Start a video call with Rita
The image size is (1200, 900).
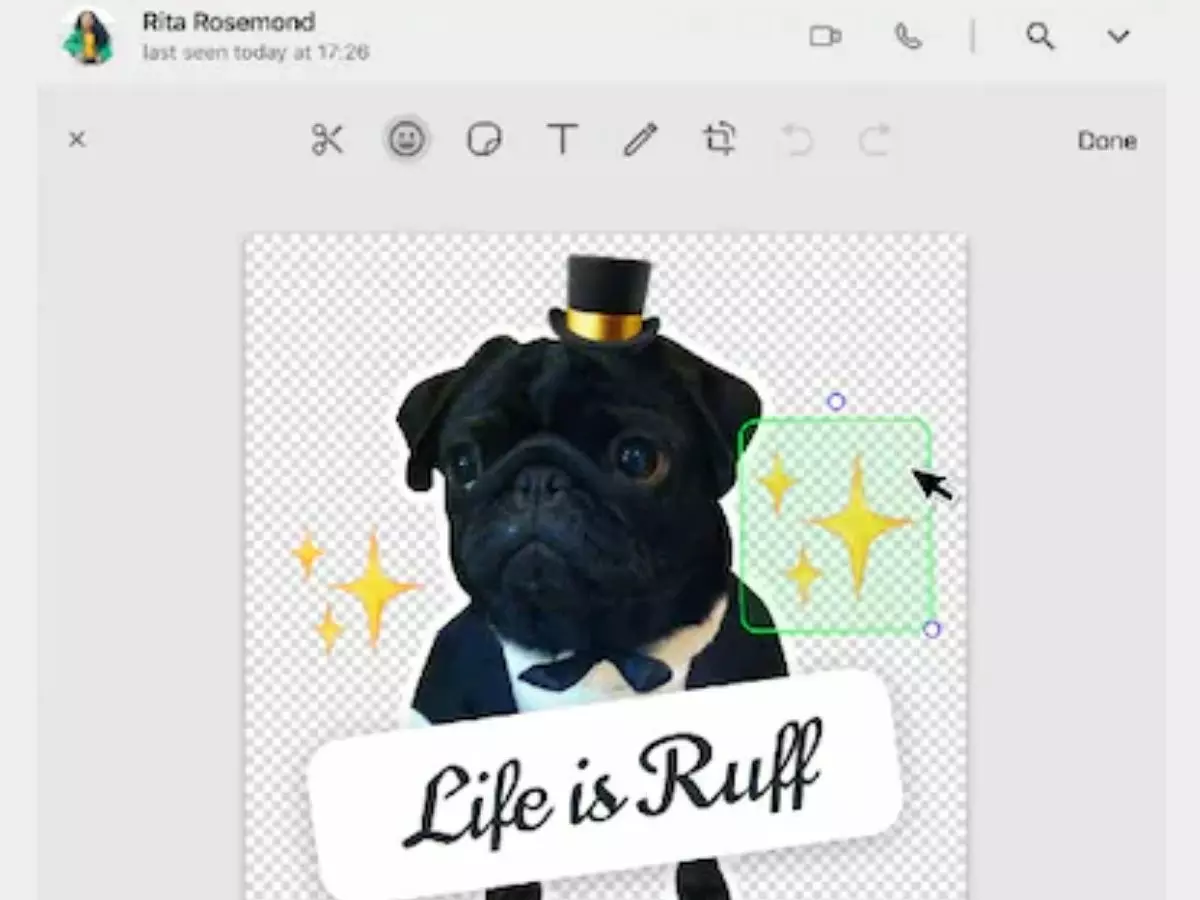tap(825, 37)
